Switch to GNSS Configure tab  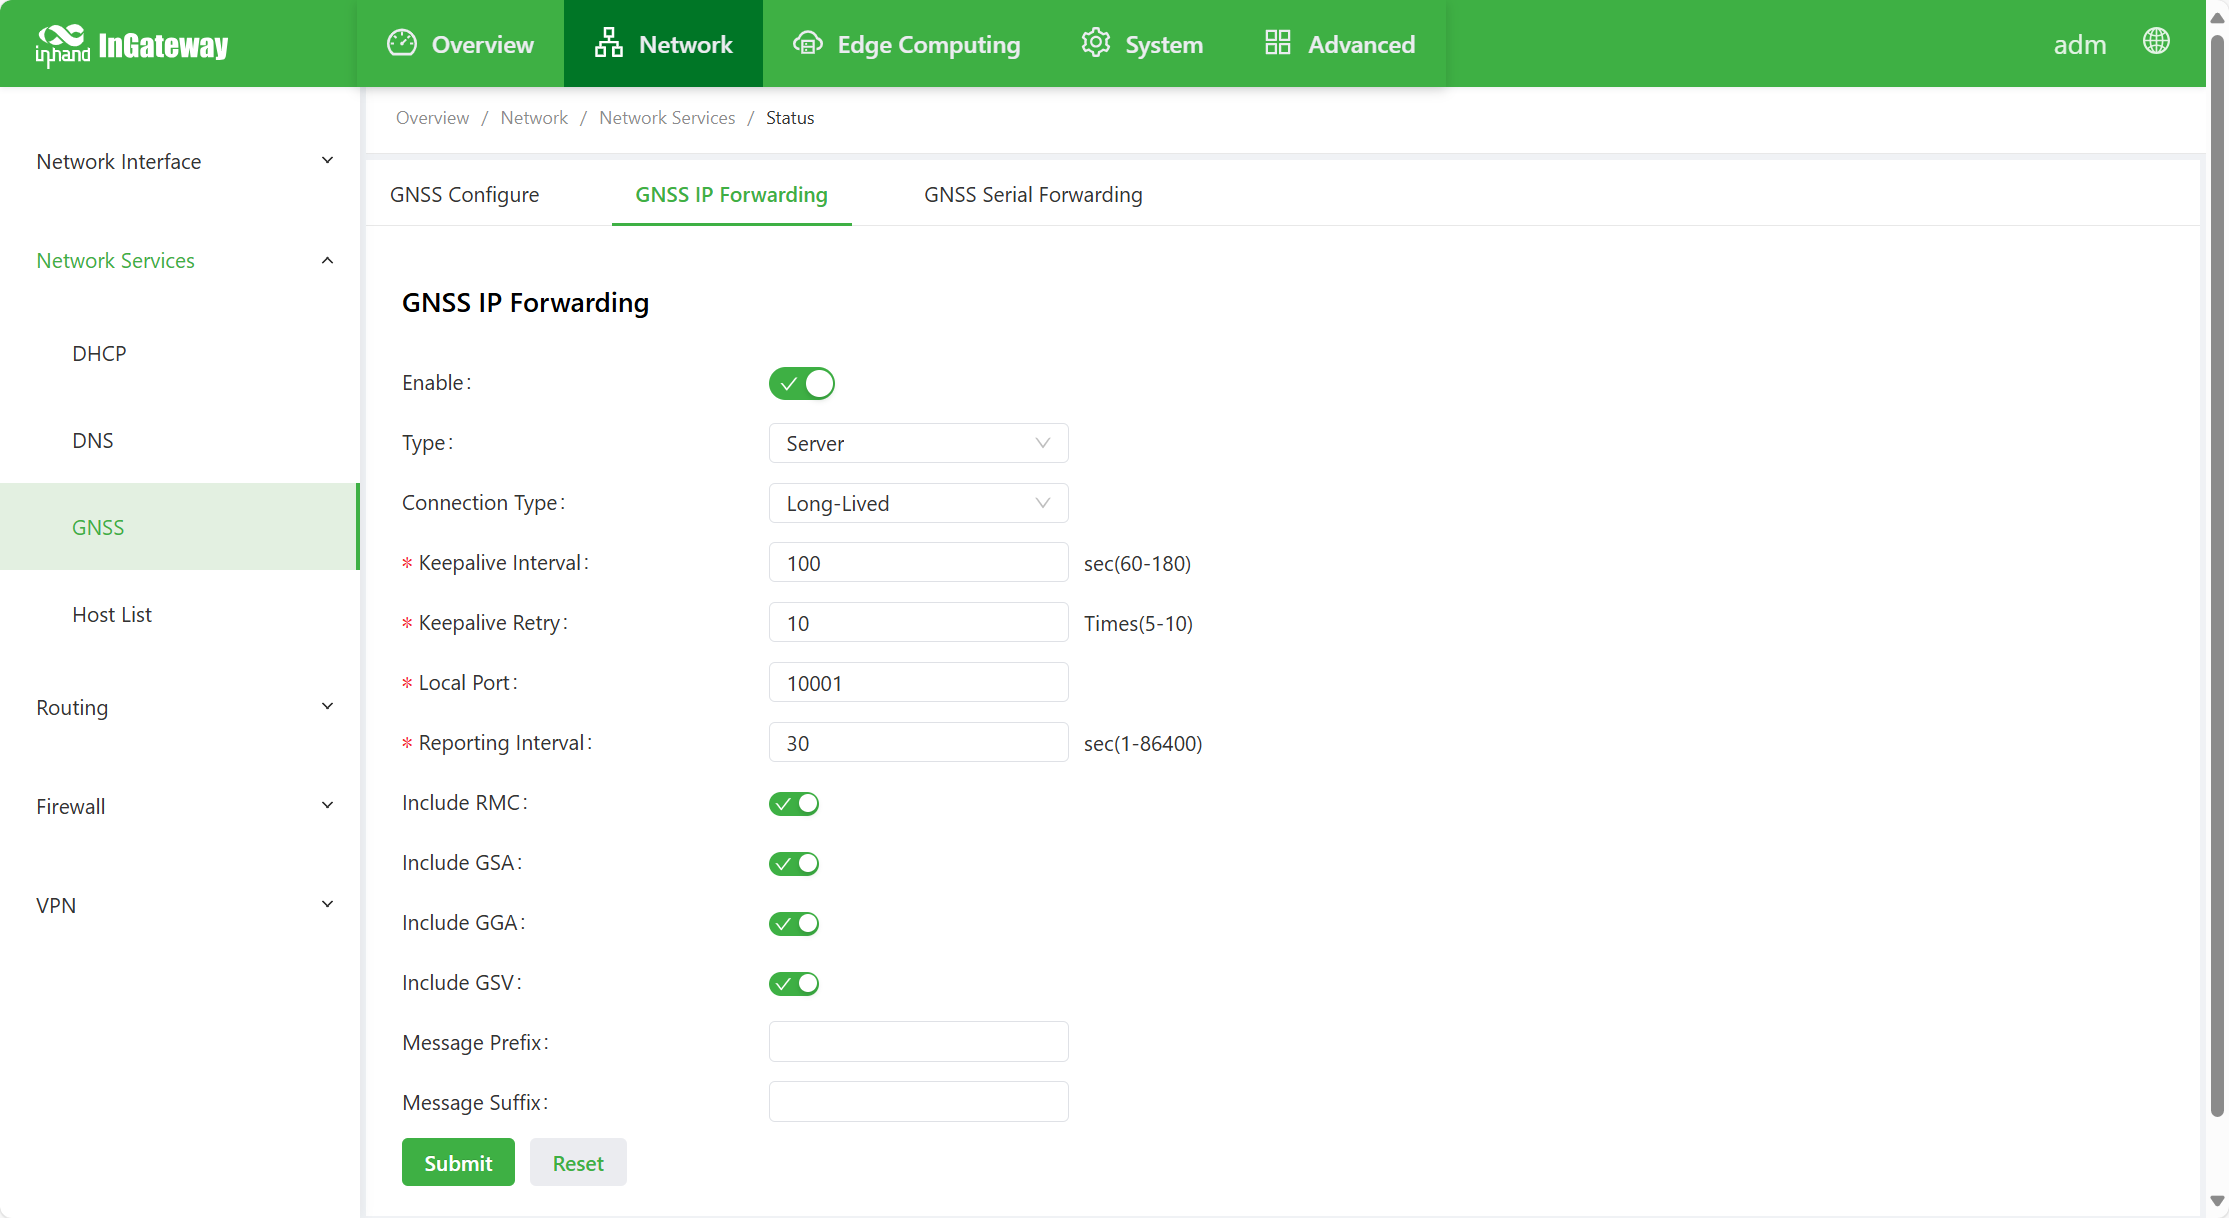(x=464, y=194)
